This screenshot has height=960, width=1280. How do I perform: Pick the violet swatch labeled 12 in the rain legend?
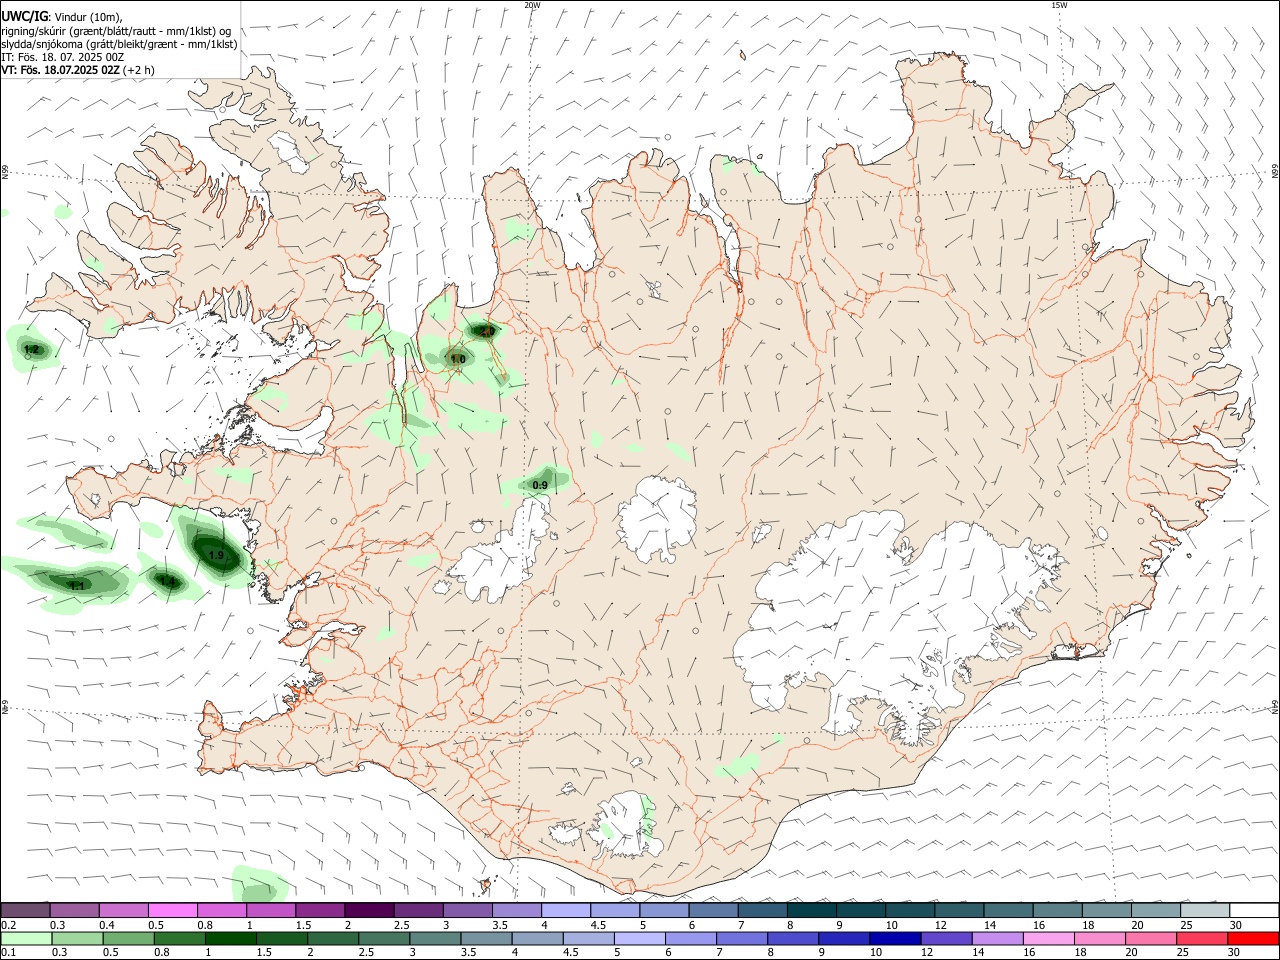tap(946, 938)
